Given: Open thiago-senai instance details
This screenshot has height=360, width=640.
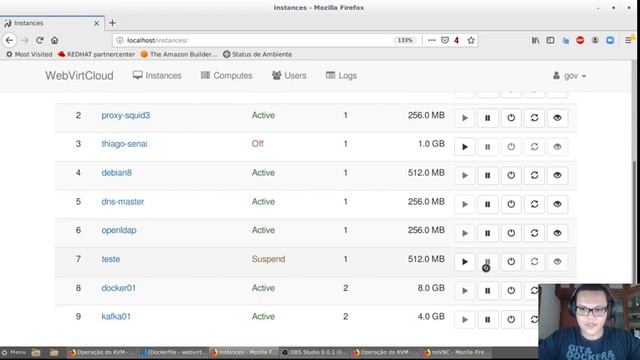Looking at the screenshot, I should 124,144.
